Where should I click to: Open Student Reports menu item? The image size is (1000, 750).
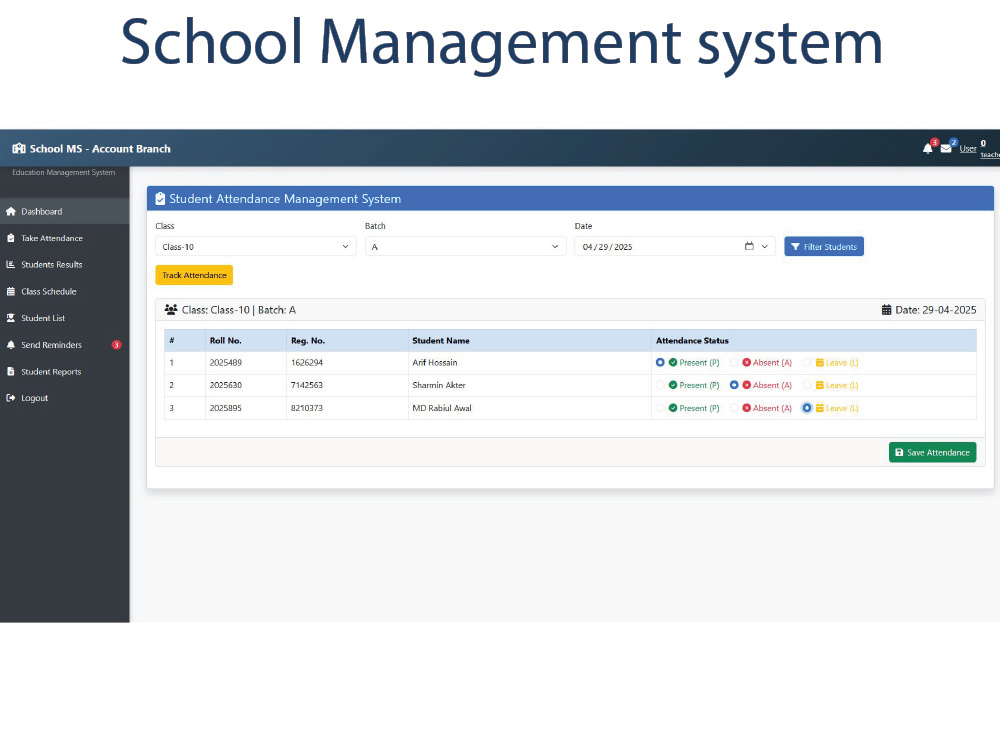(64, 372)
